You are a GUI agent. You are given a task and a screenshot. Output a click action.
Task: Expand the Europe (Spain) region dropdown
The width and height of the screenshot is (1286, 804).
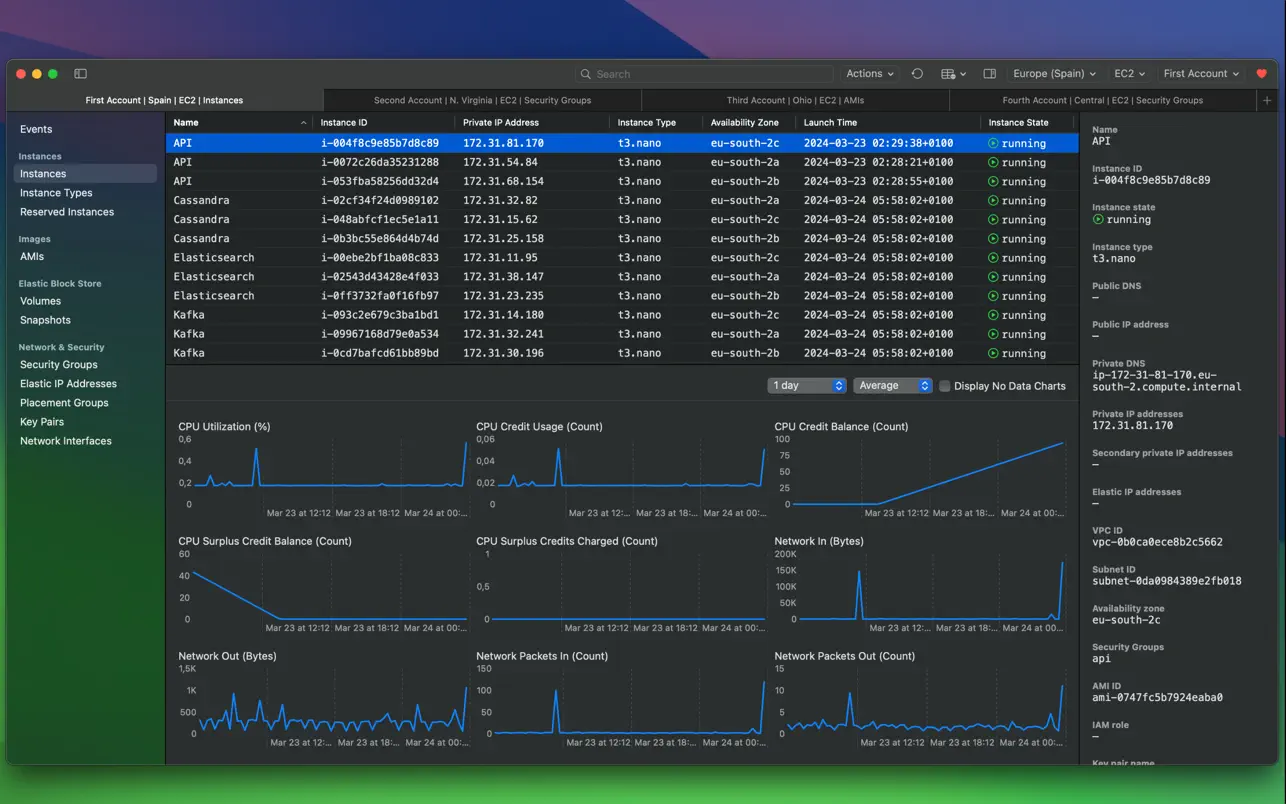pyautogui.click(x=1054, y=74)
